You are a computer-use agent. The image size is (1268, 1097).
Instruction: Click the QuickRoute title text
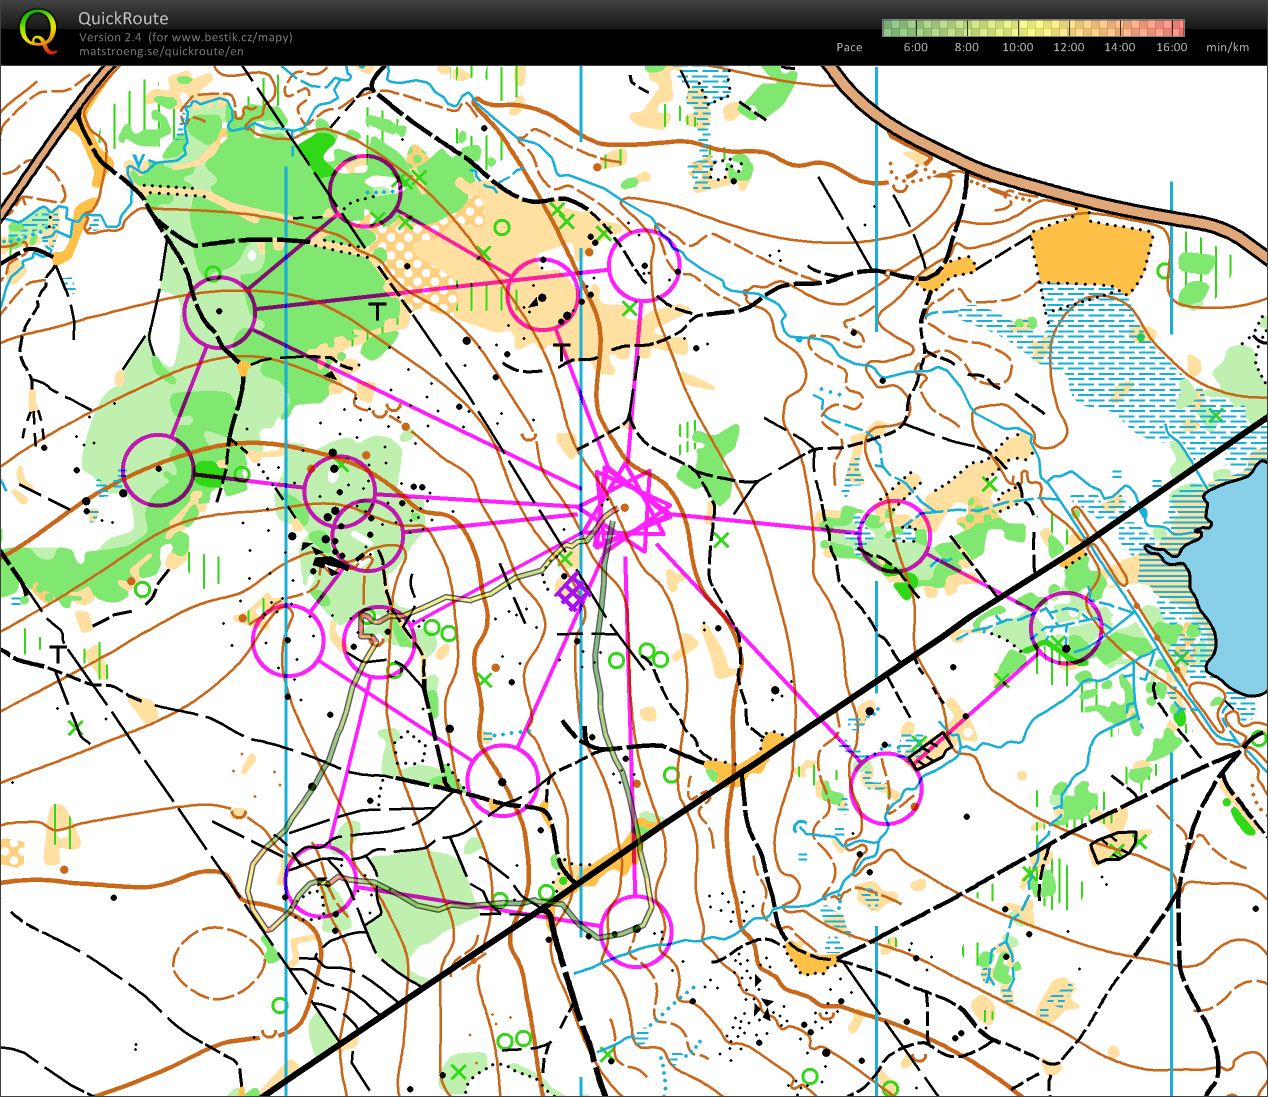pyautogui.click(x=123, y=18)
